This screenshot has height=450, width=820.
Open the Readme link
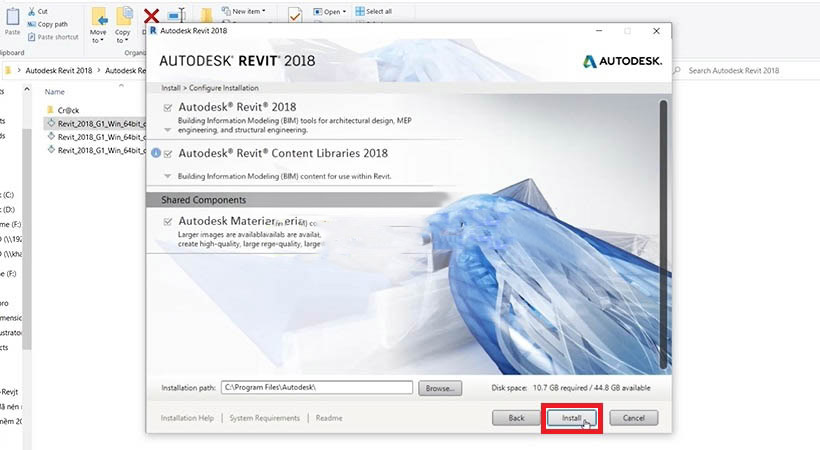[x=329, y=418]
